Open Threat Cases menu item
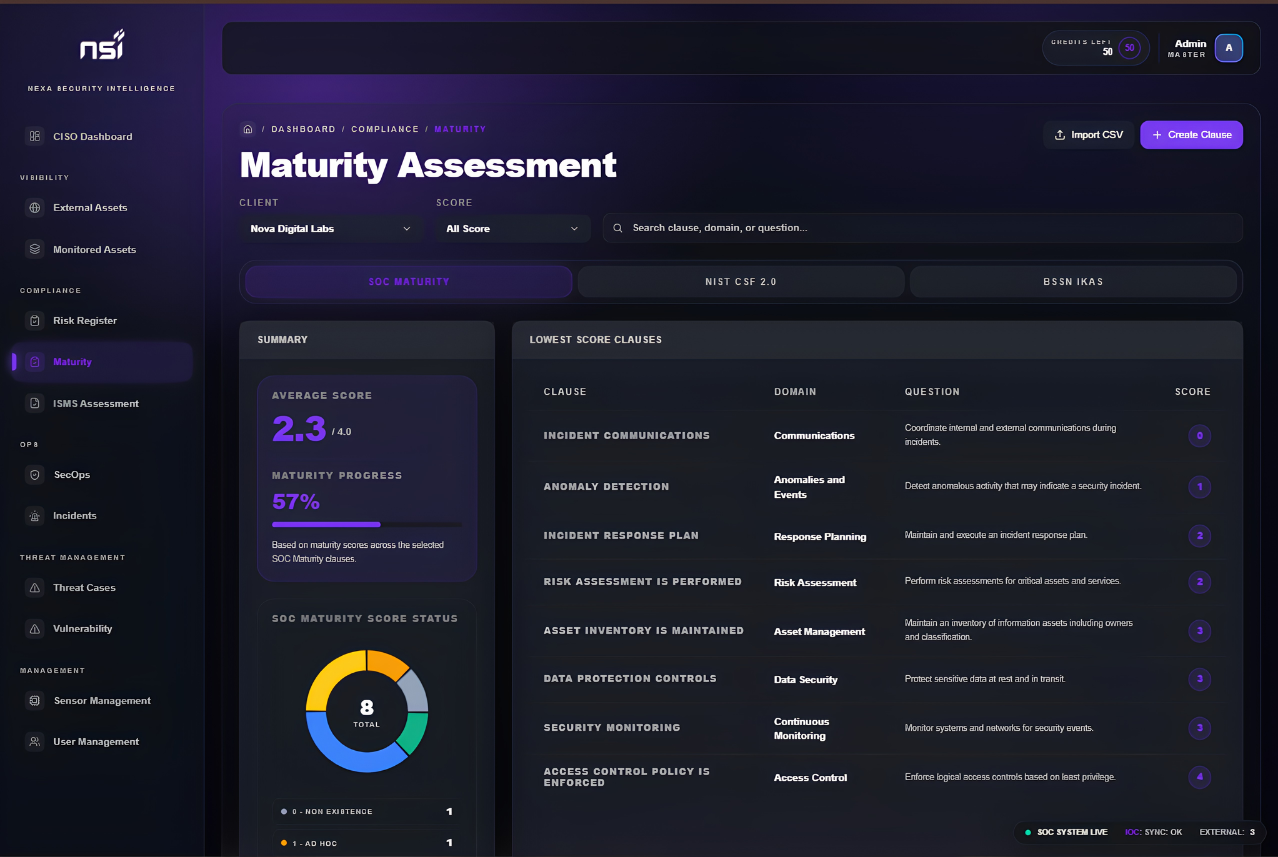Image resolution: width=1278 pixels, height=857 pixels. pos(102,588)
